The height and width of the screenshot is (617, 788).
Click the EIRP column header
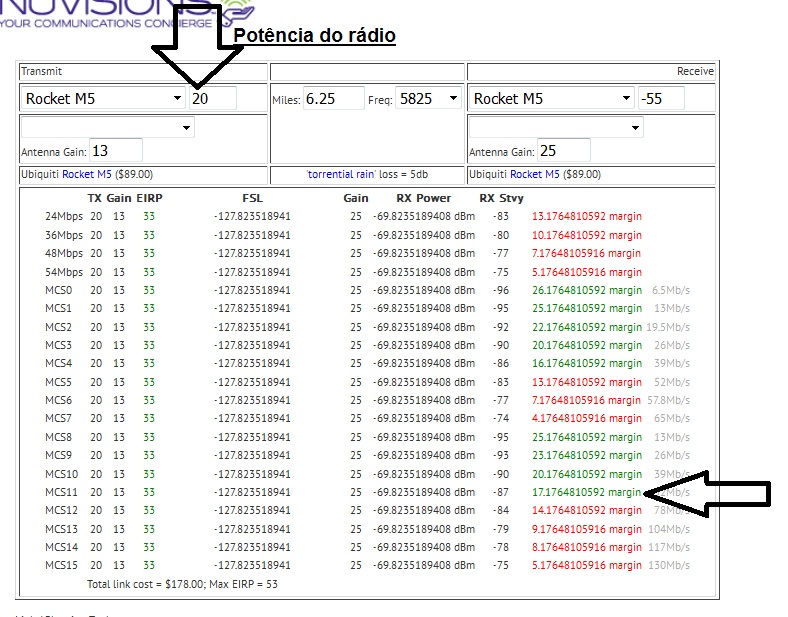149,198
